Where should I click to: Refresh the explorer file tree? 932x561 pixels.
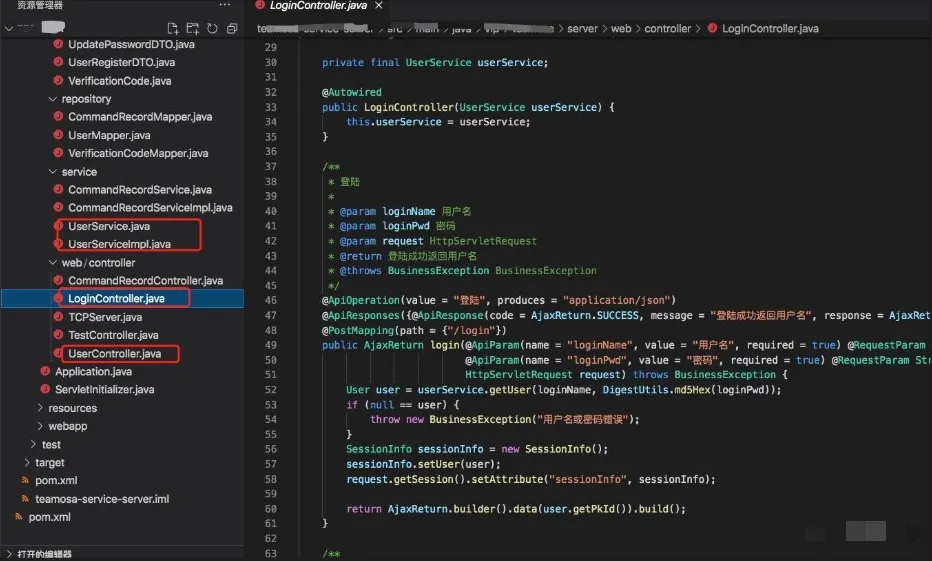(x=212, y=28)
